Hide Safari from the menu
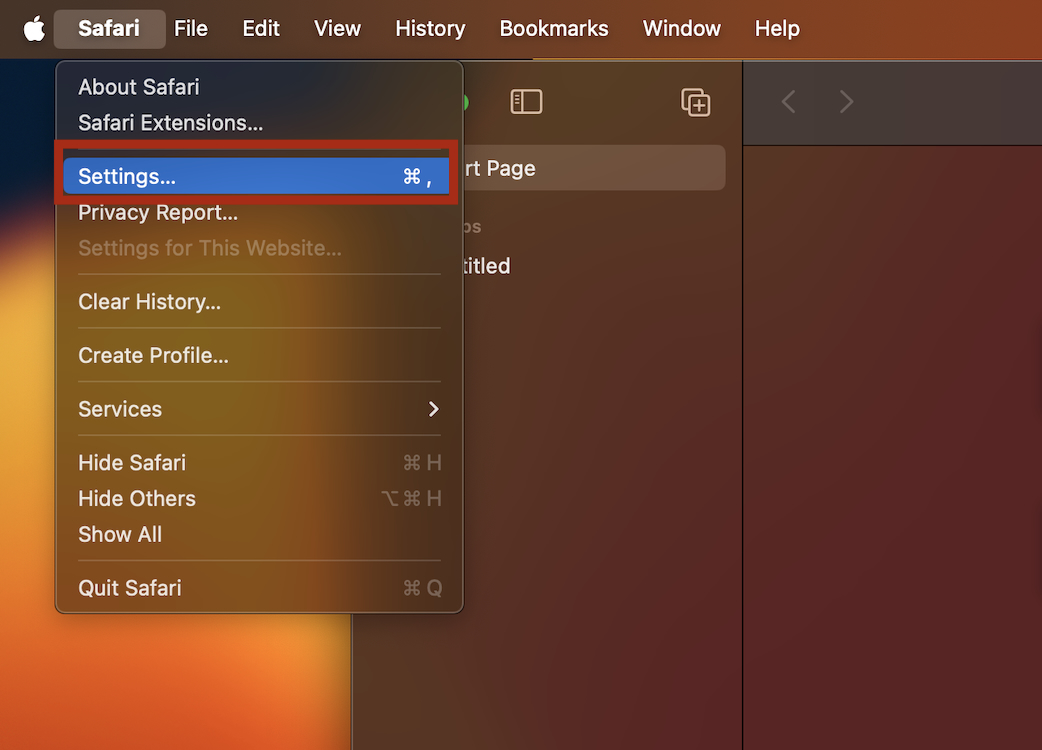This screenshot has height=750, width=1042. (131, 462)
